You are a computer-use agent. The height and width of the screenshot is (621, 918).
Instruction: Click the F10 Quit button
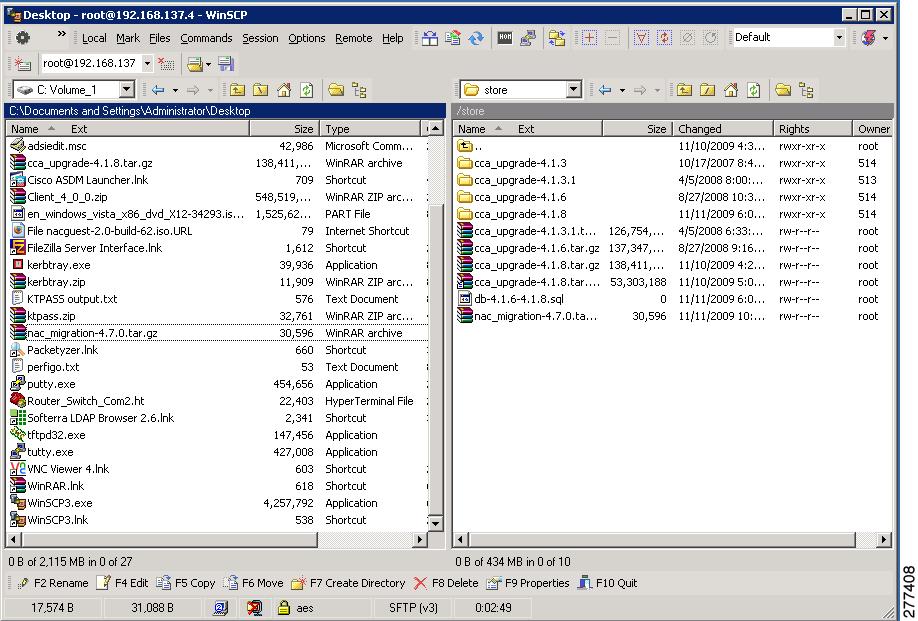pos(608,583)
